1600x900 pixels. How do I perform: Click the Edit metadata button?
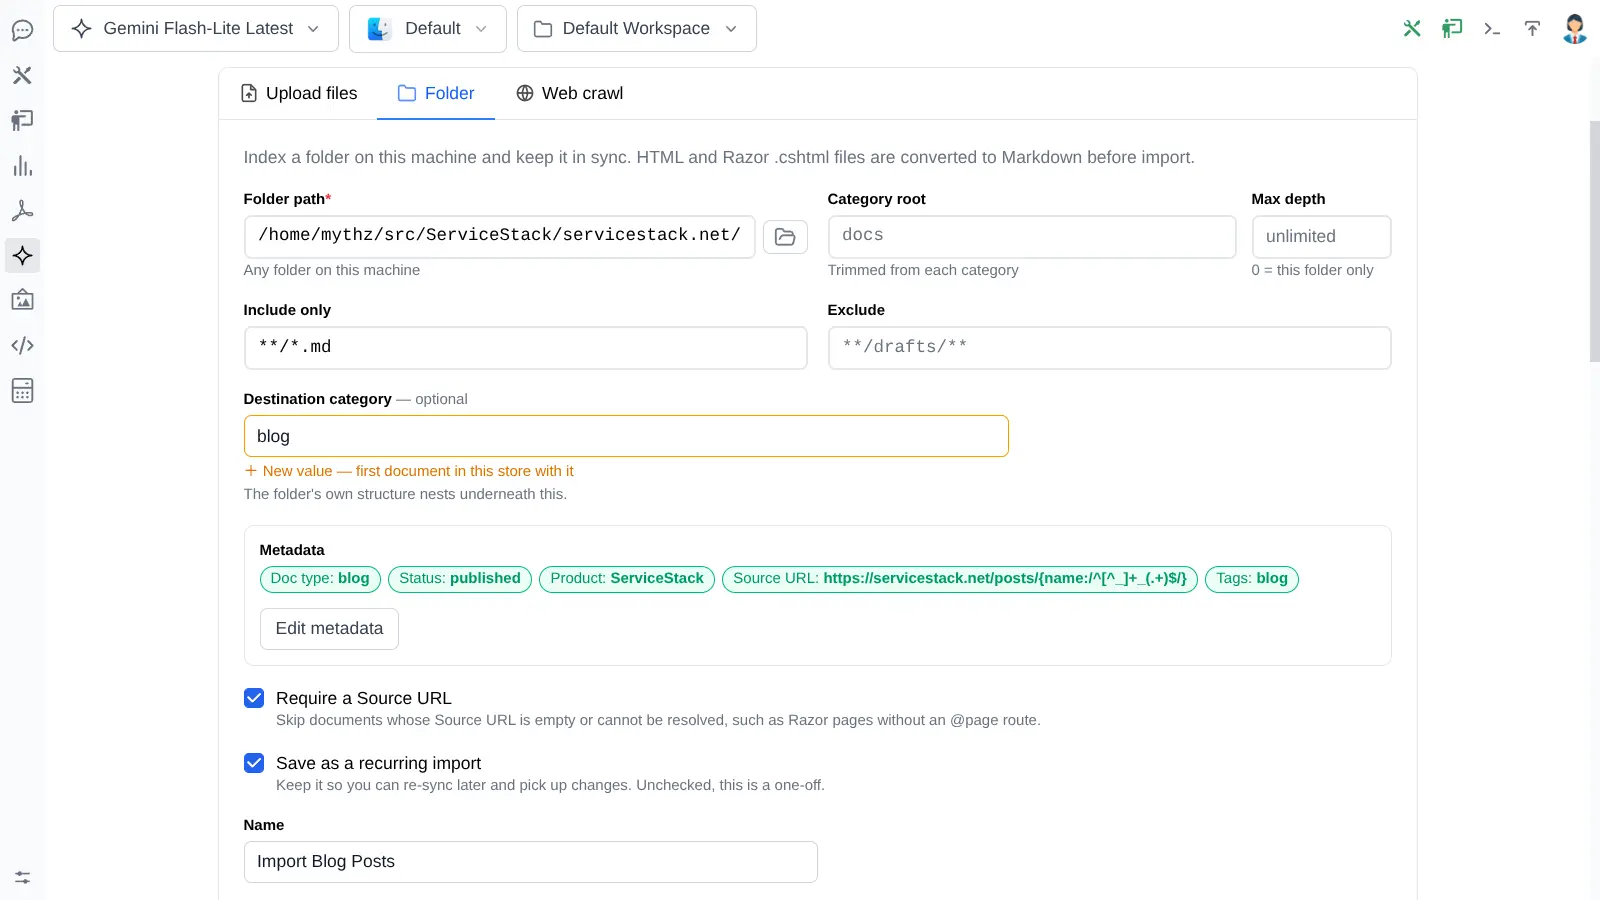tap(329, 629)
